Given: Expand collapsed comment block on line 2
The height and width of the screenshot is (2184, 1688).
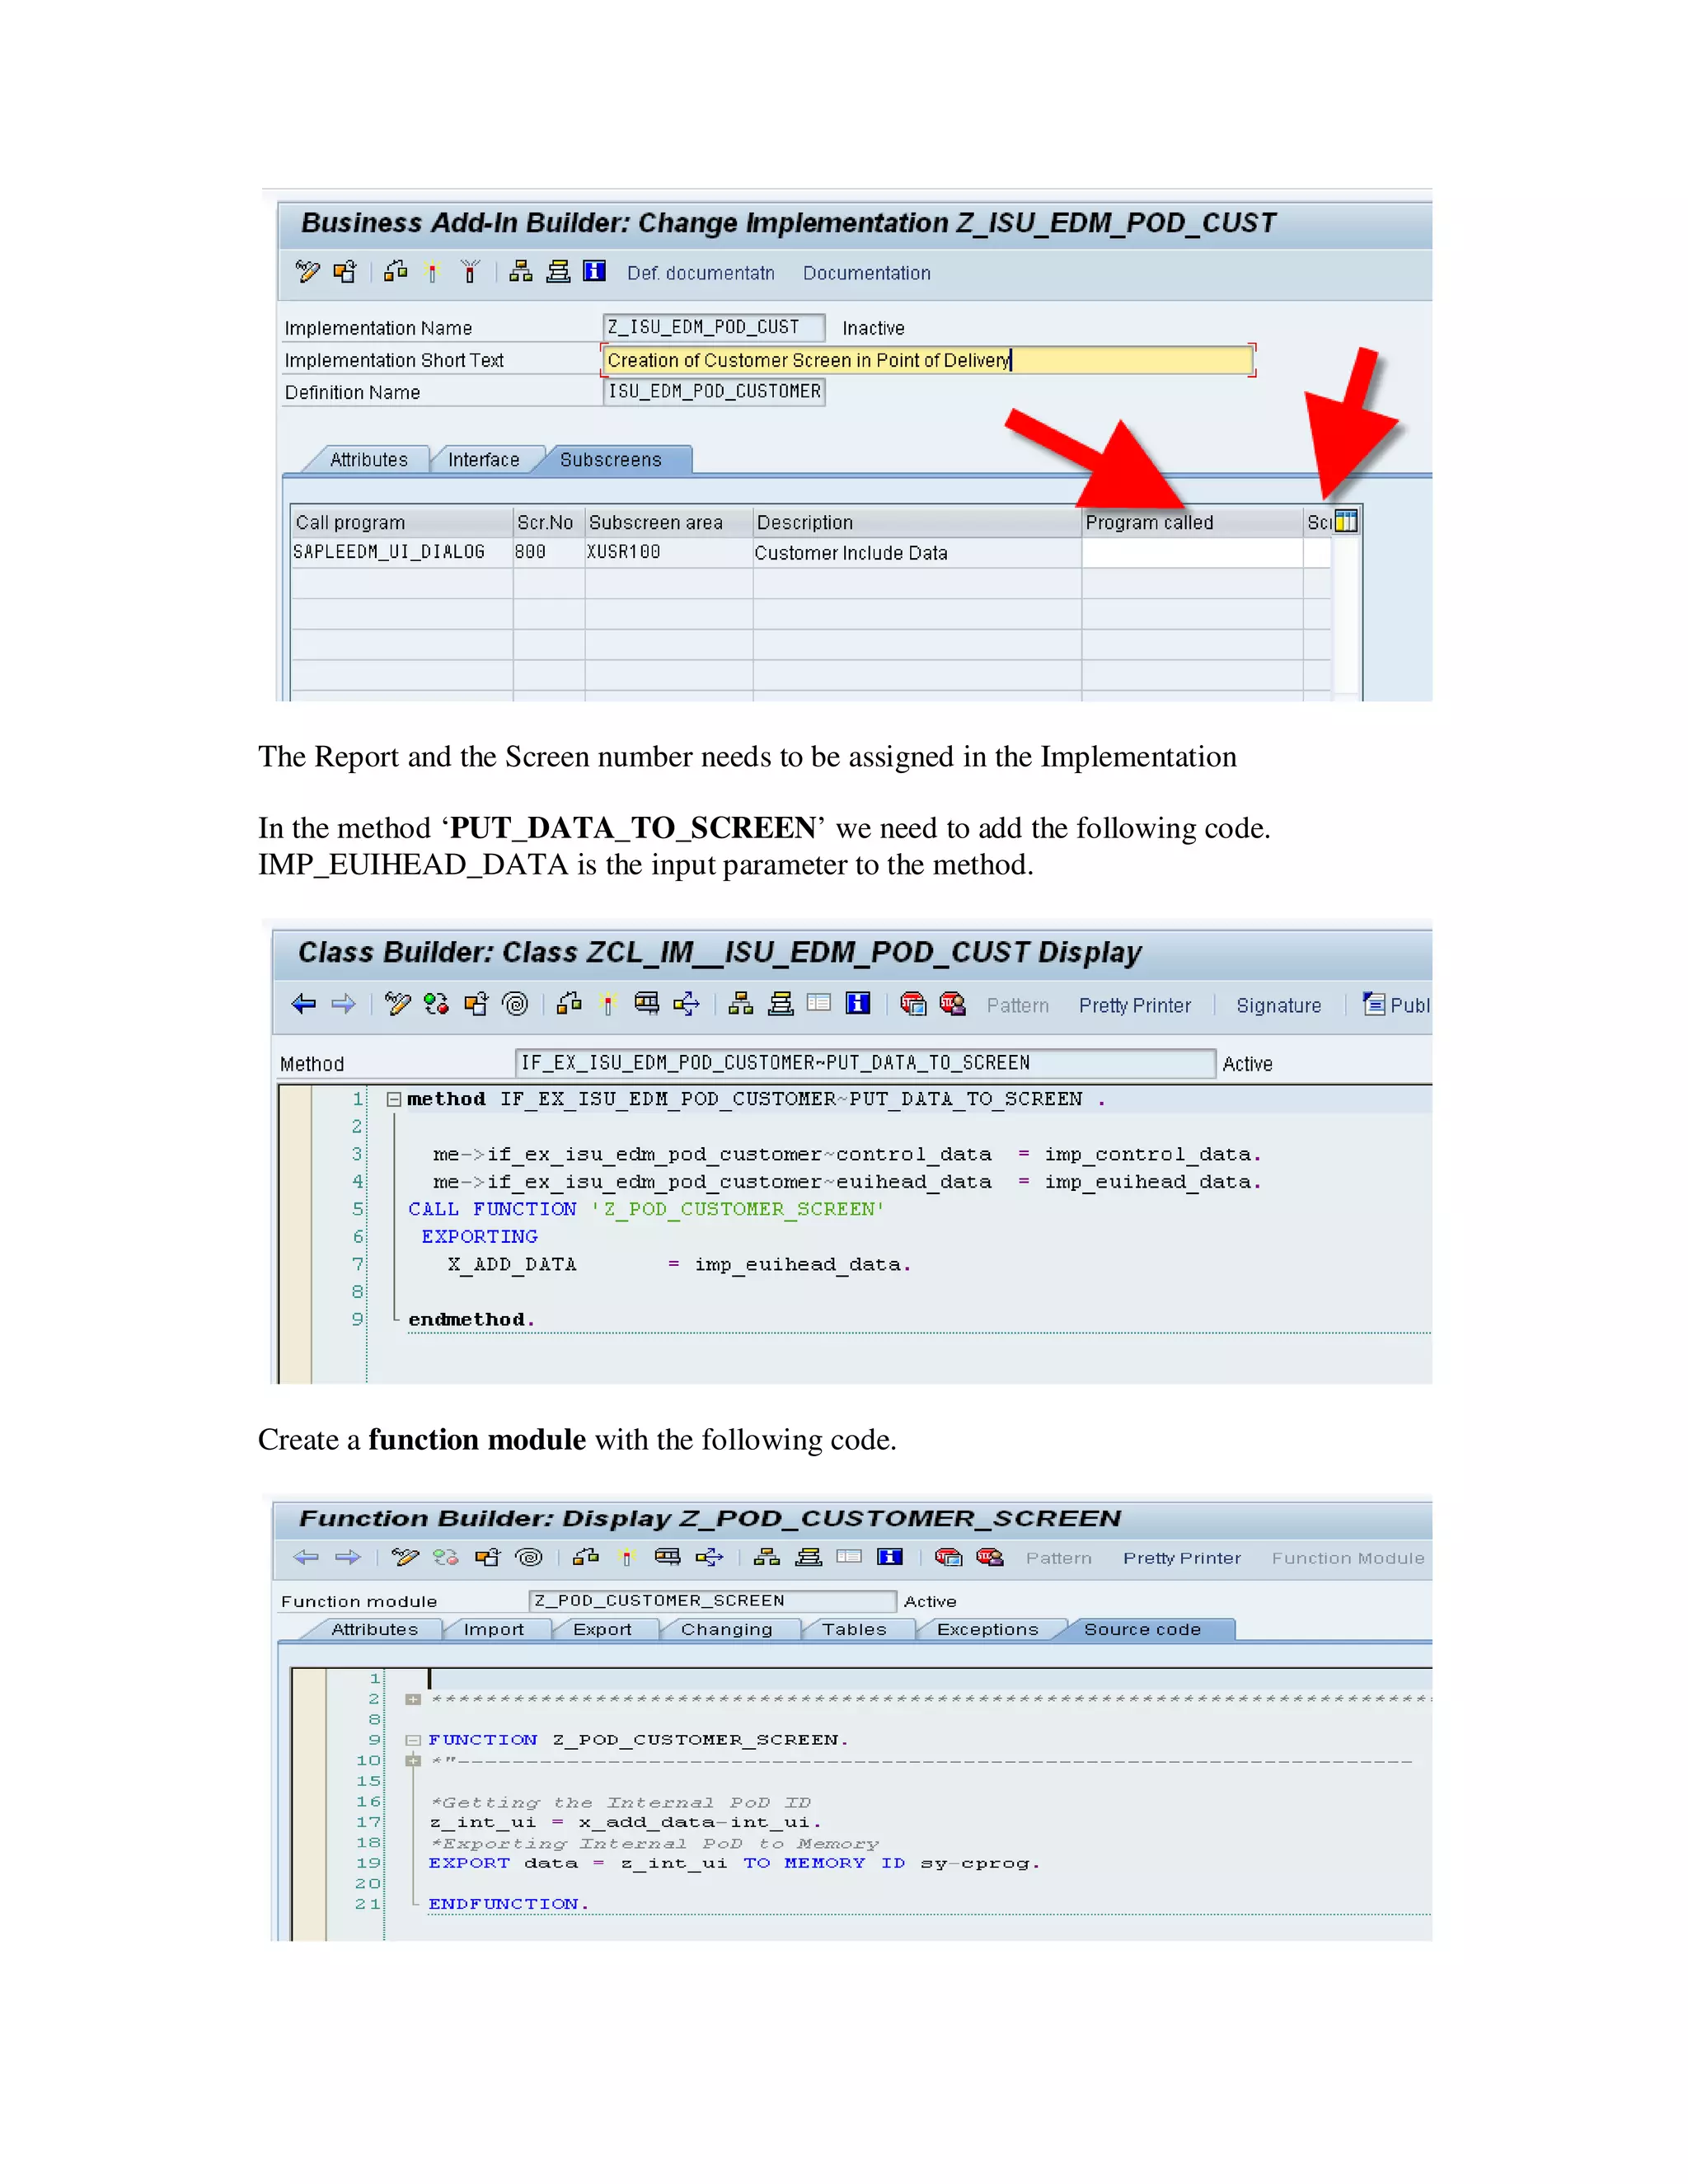Looking at the screenshot, I should (x=413, y=1699).
